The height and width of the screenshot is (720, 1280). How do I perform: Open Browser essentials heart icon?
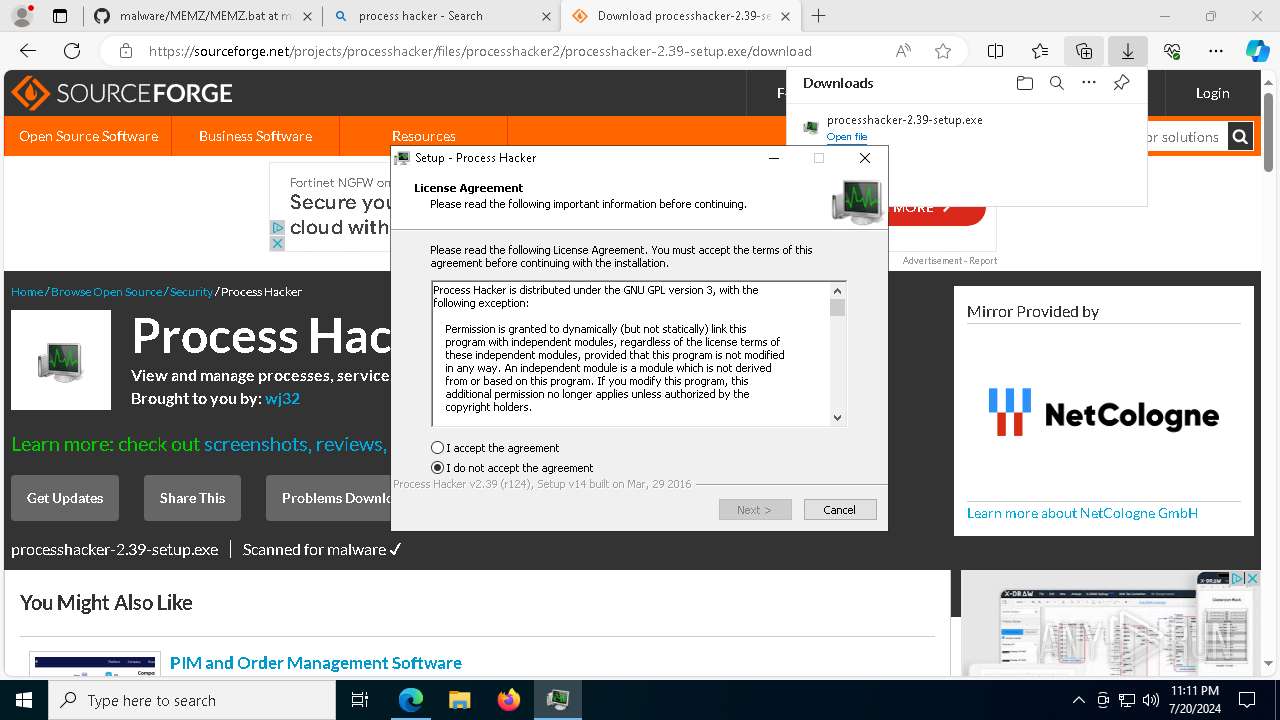(1172, 51)
